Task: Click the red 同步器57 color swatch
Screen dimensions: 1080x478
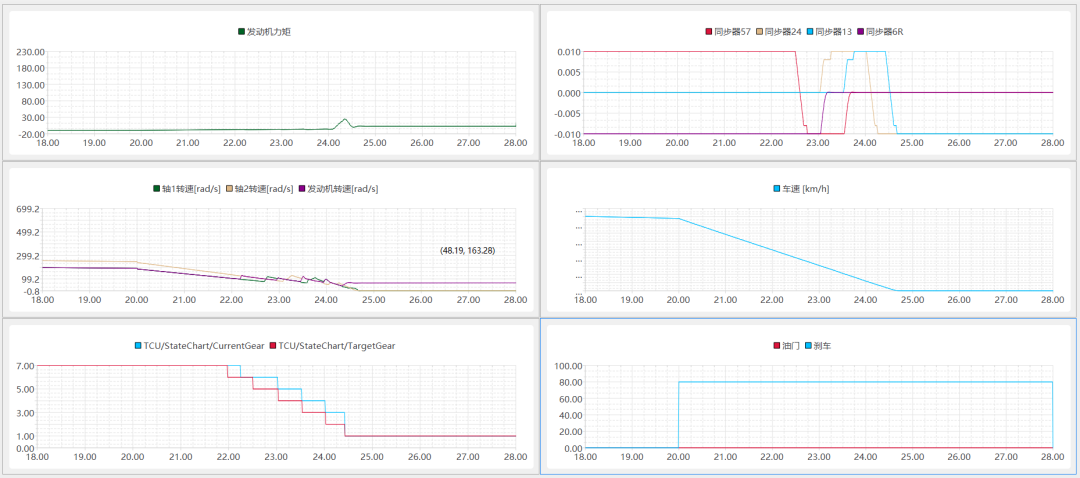Action: click(x=709, y=31)
